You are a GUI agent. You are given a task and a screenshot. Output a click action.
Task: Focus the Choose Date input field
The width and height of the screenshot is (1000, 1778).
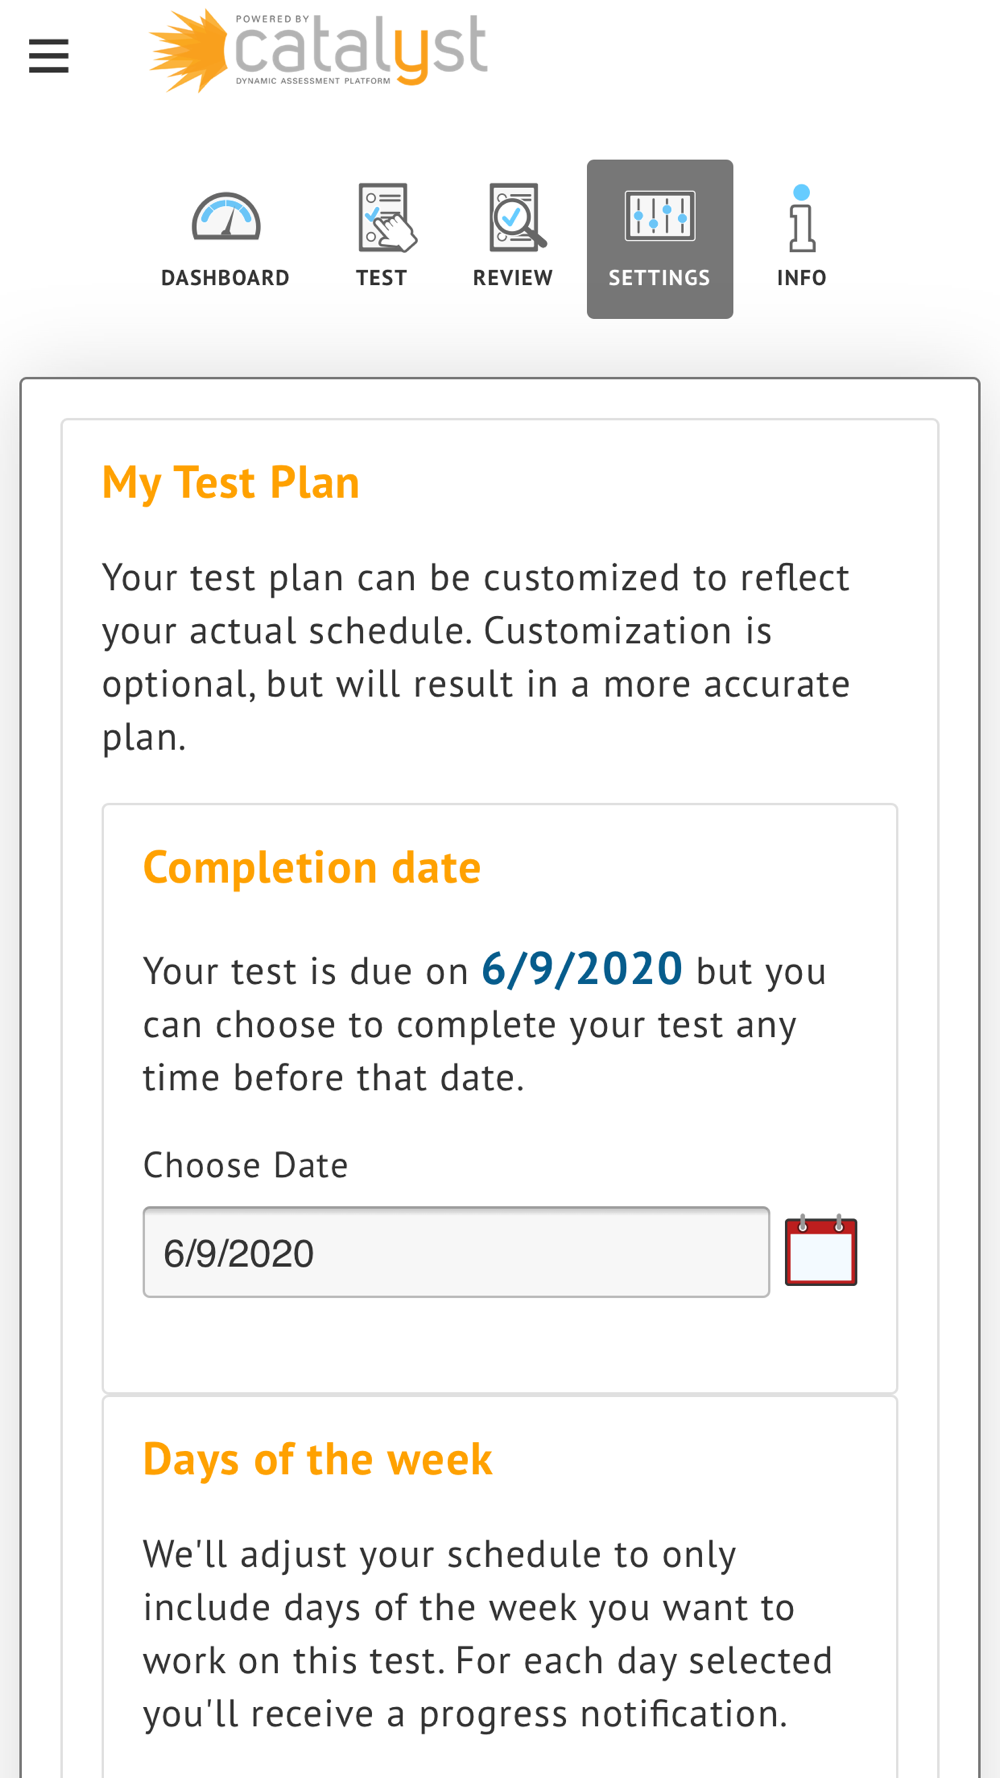456,1252
